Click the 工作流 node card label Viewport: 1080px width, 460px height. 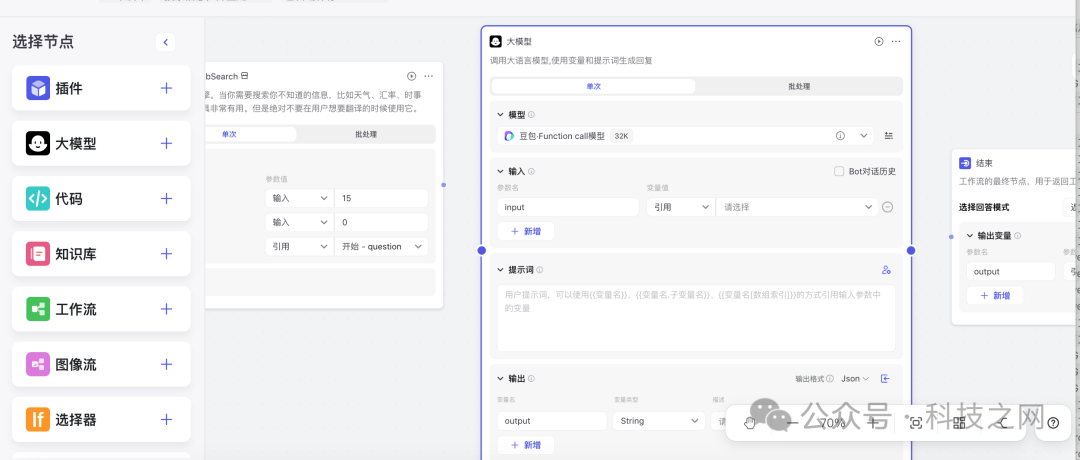click(76, 309)
